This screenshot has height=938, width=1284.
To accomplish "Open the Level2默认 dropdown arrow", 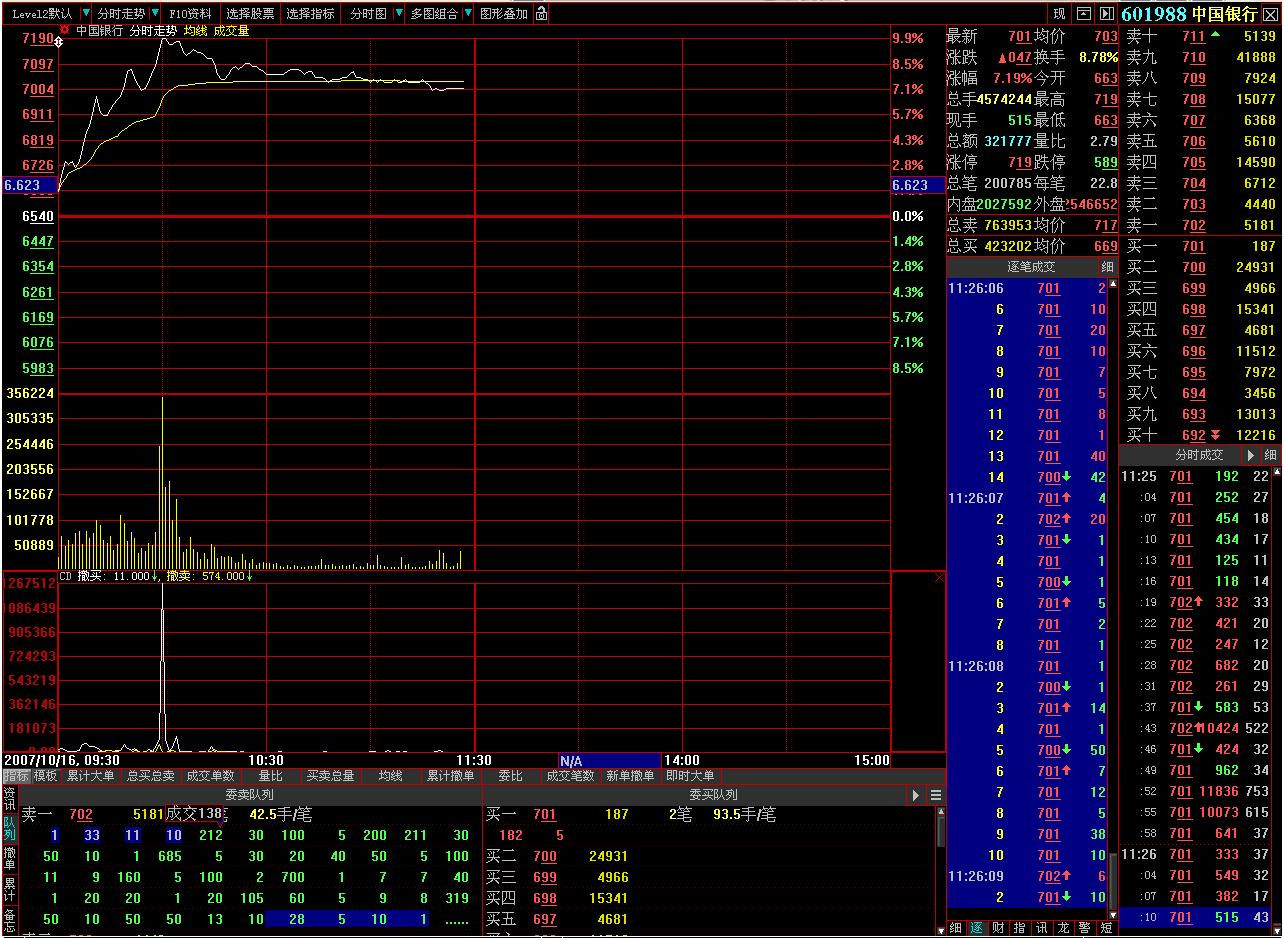I will click(85, 14).
